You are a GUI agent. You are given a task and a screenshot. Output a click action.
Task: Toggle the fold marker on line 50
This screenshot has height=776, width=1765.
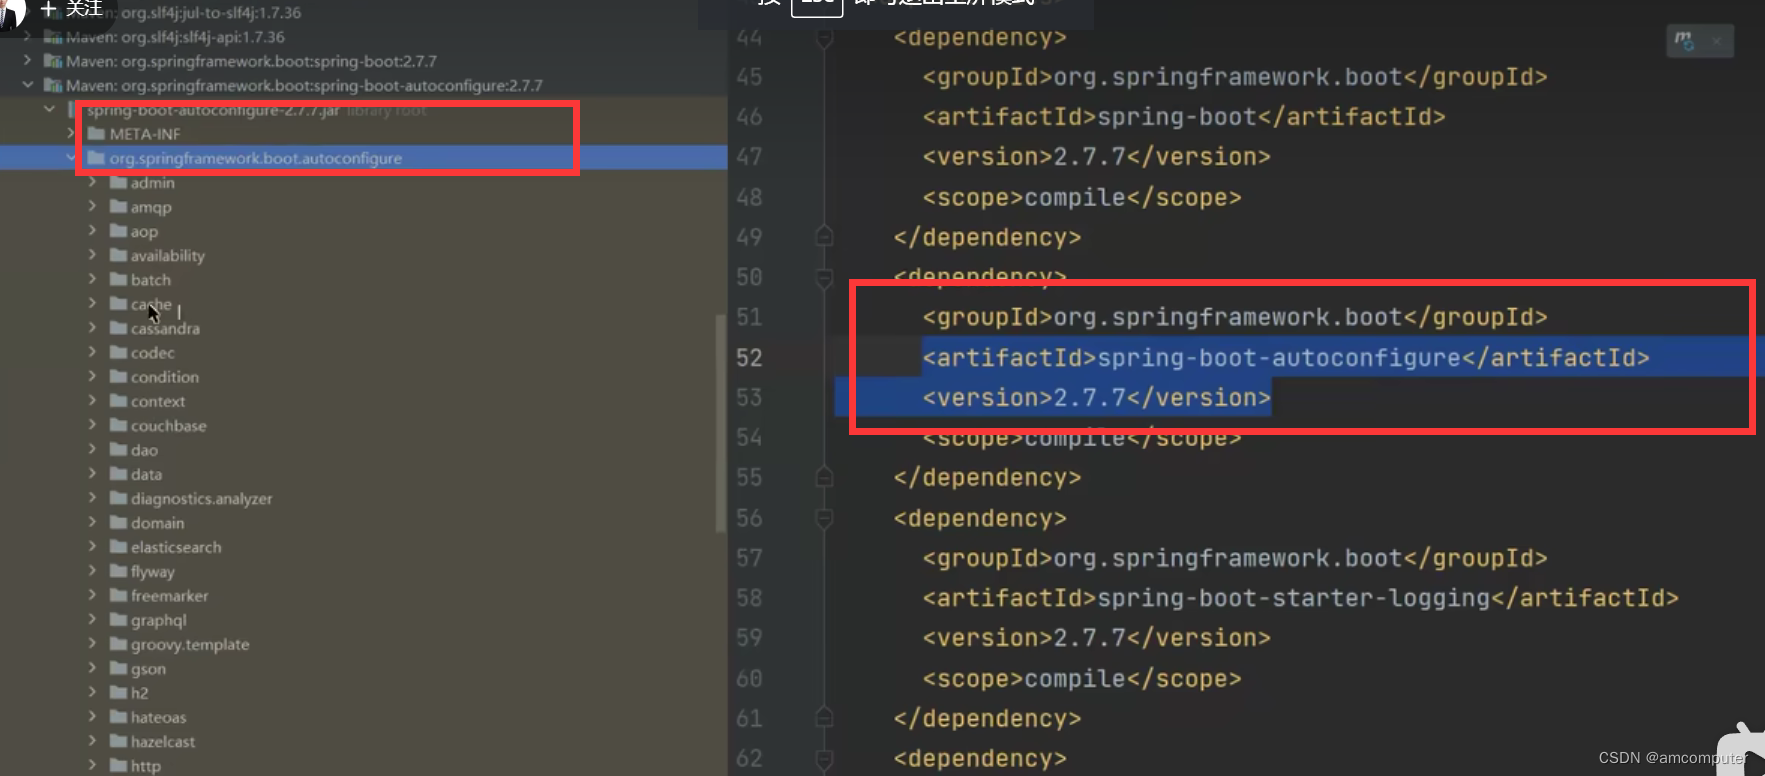[824, 277]
